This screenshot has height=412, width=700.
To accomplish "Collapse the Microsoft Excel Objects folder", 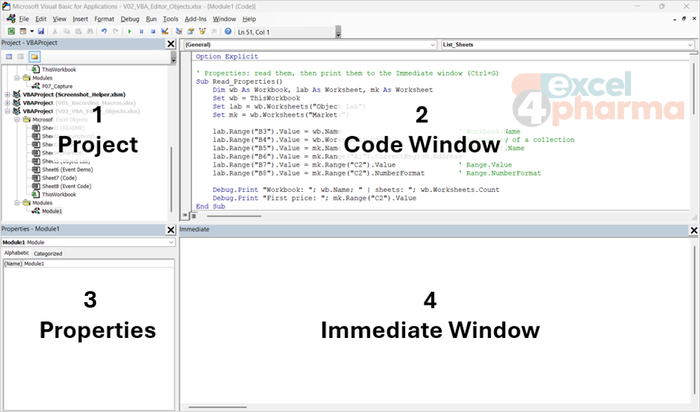I will pyautogui.click(x=17, y=120).
